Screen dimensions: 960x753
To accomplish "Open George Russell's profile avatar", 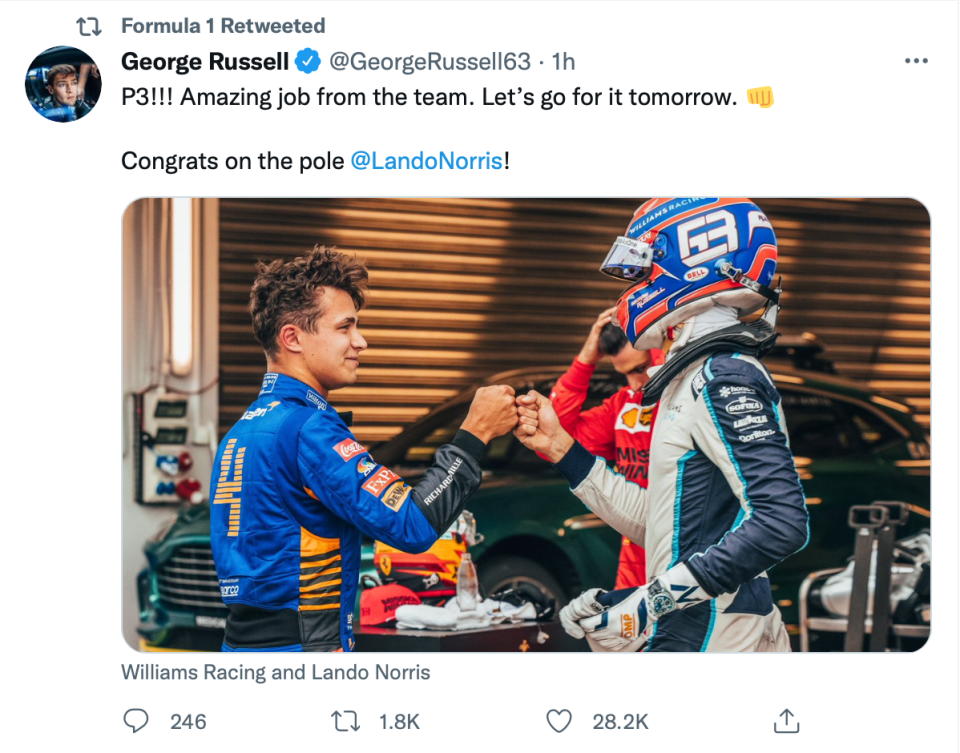I will click(x=63, y=84).
